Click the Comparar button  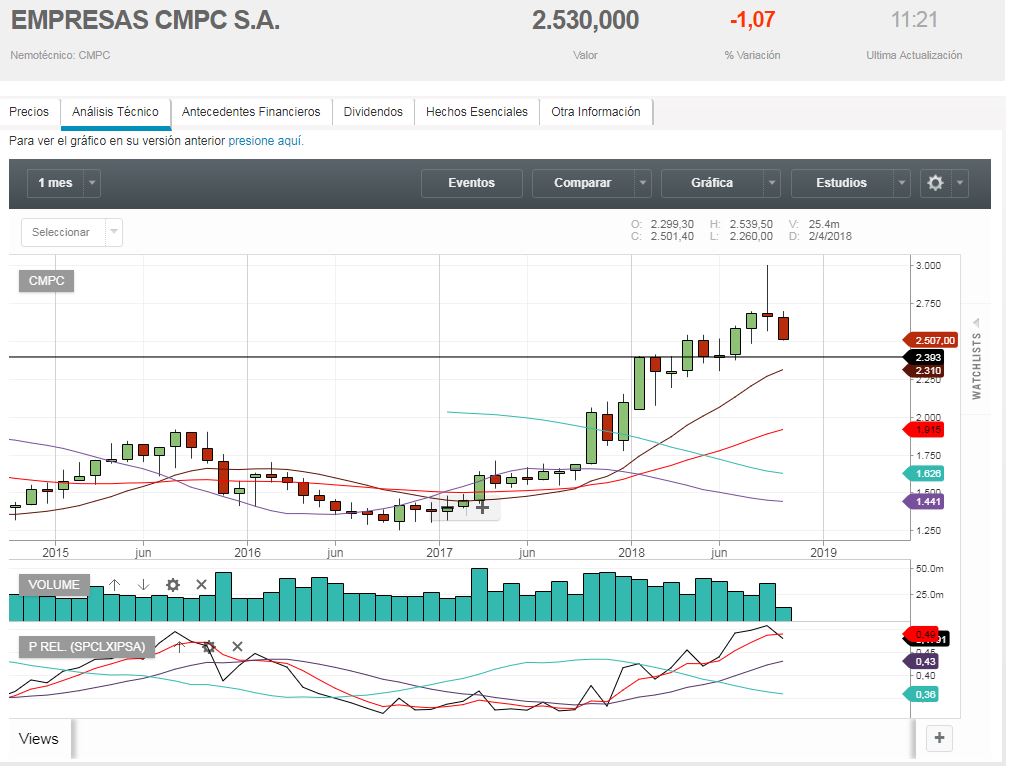coord(583,183)
